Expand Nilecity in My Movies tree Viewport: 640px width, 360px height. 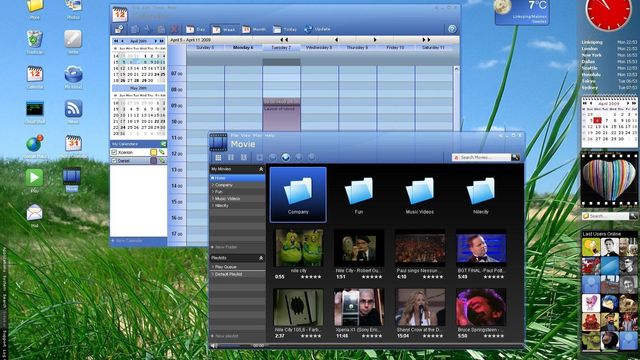[213, 206]
